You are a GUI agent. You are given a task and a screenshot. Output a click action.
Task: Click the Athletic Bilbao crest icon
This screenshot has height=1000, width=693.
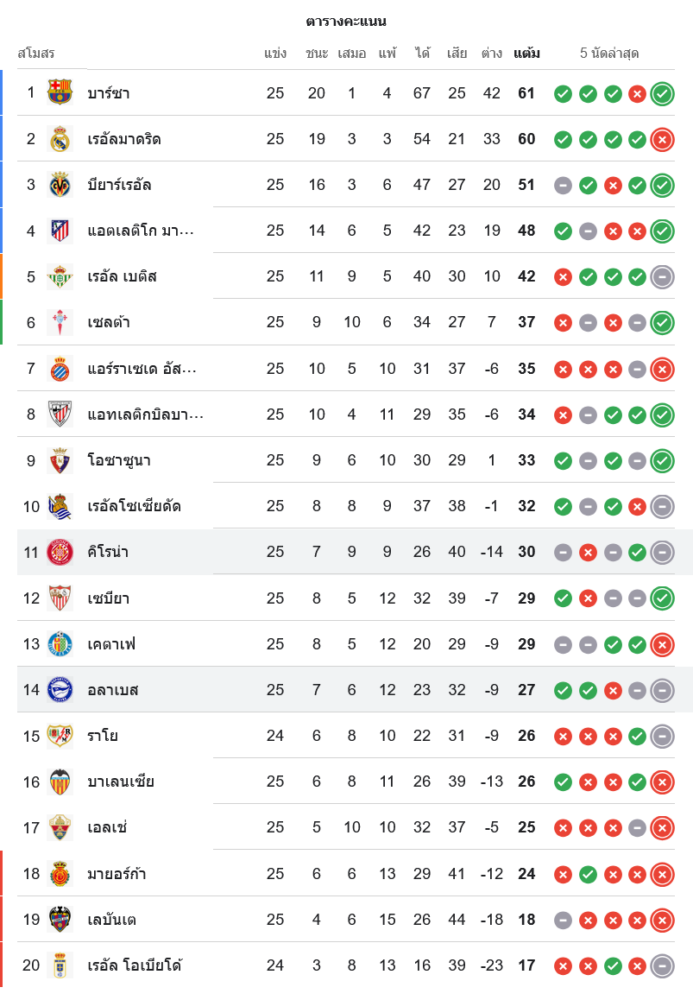click(60, 414)
